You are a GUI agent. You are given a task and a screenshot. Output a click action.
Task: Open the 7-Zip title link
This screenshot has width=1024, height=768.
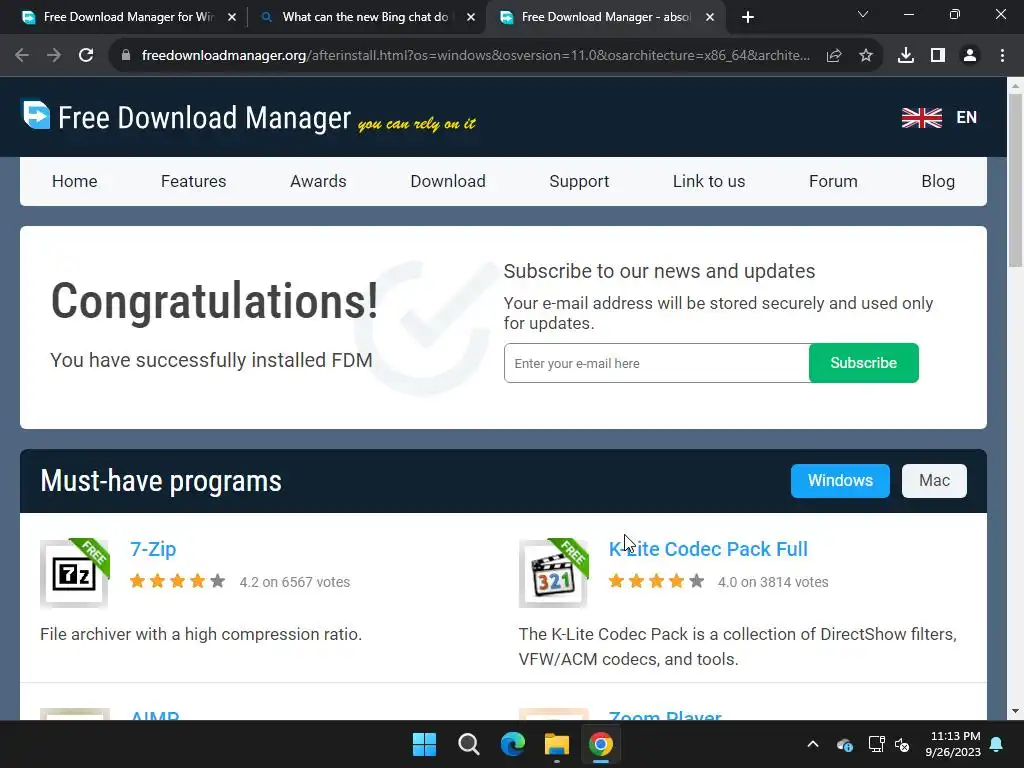click(153, 549)
